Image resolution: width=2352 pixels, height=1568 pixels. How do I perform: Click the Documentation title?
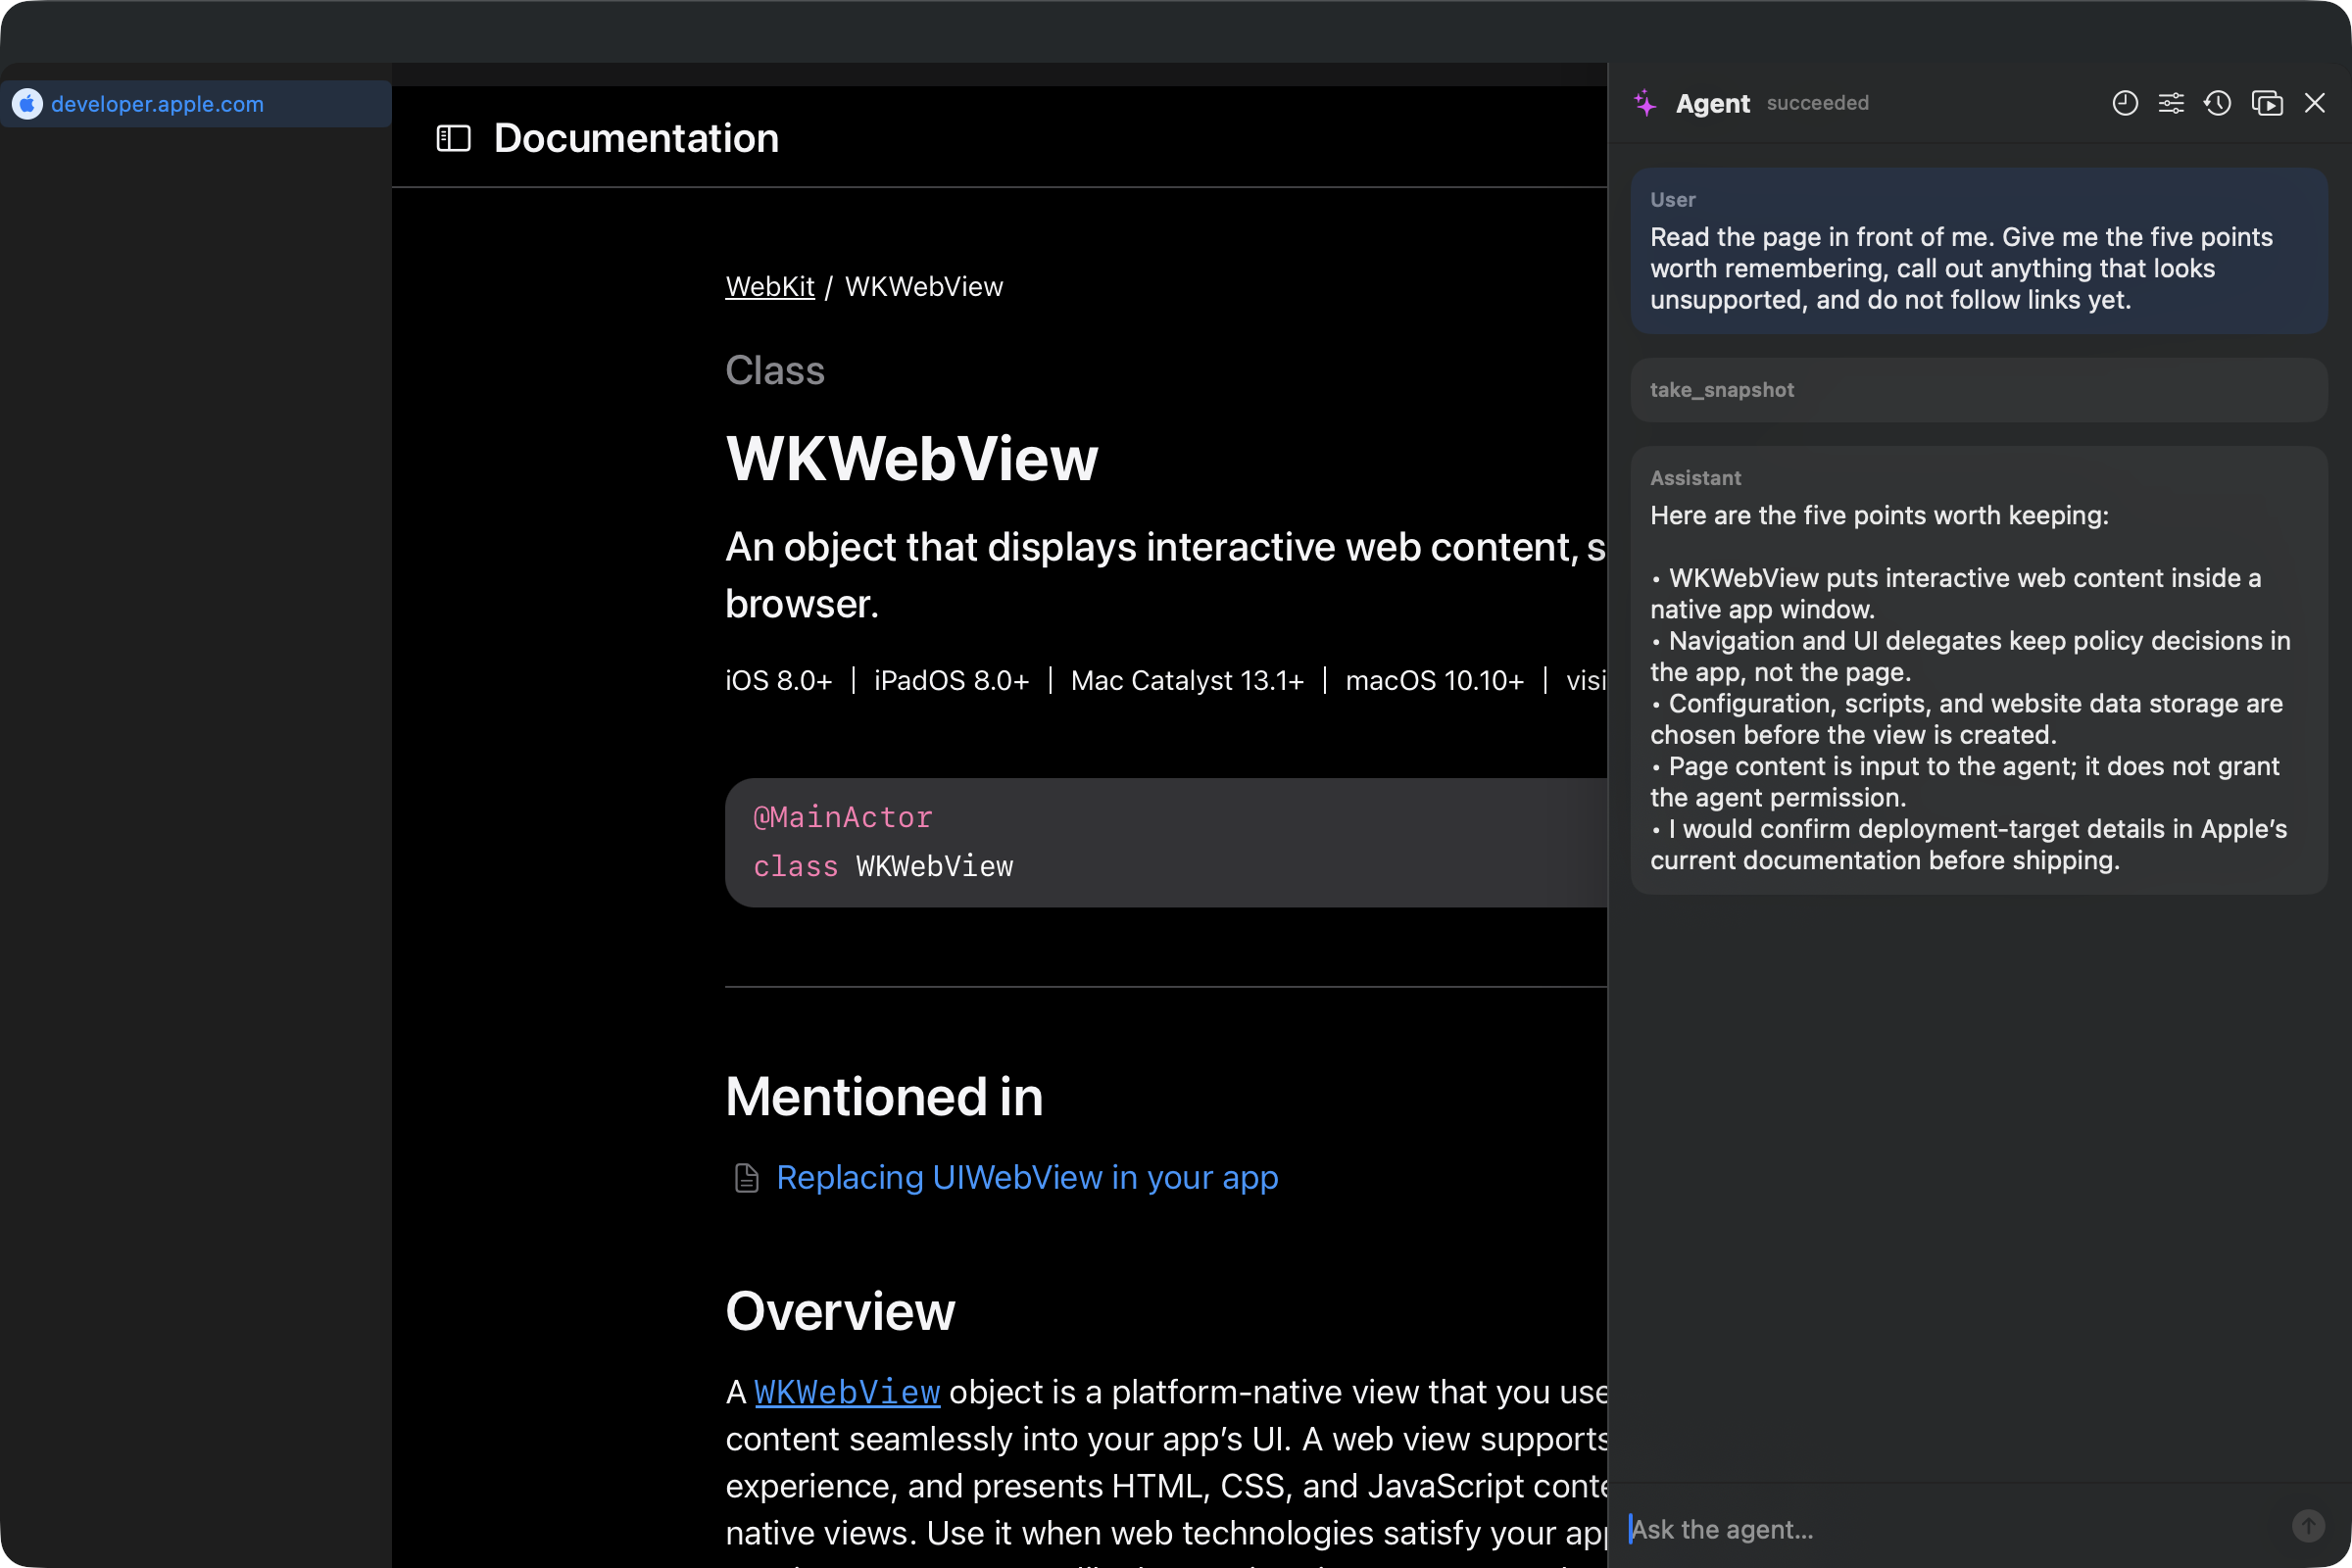[x=636, y=138]
